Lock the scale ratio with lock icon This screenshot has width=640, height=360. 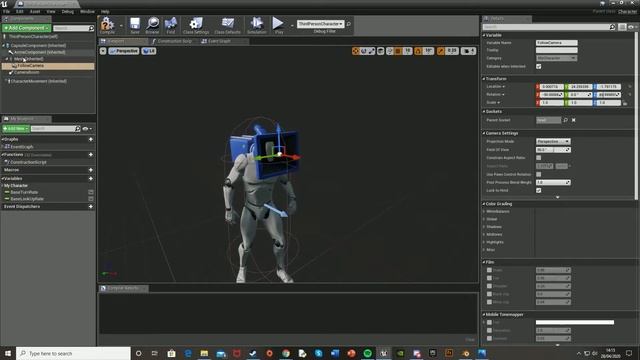coord(625,103)
